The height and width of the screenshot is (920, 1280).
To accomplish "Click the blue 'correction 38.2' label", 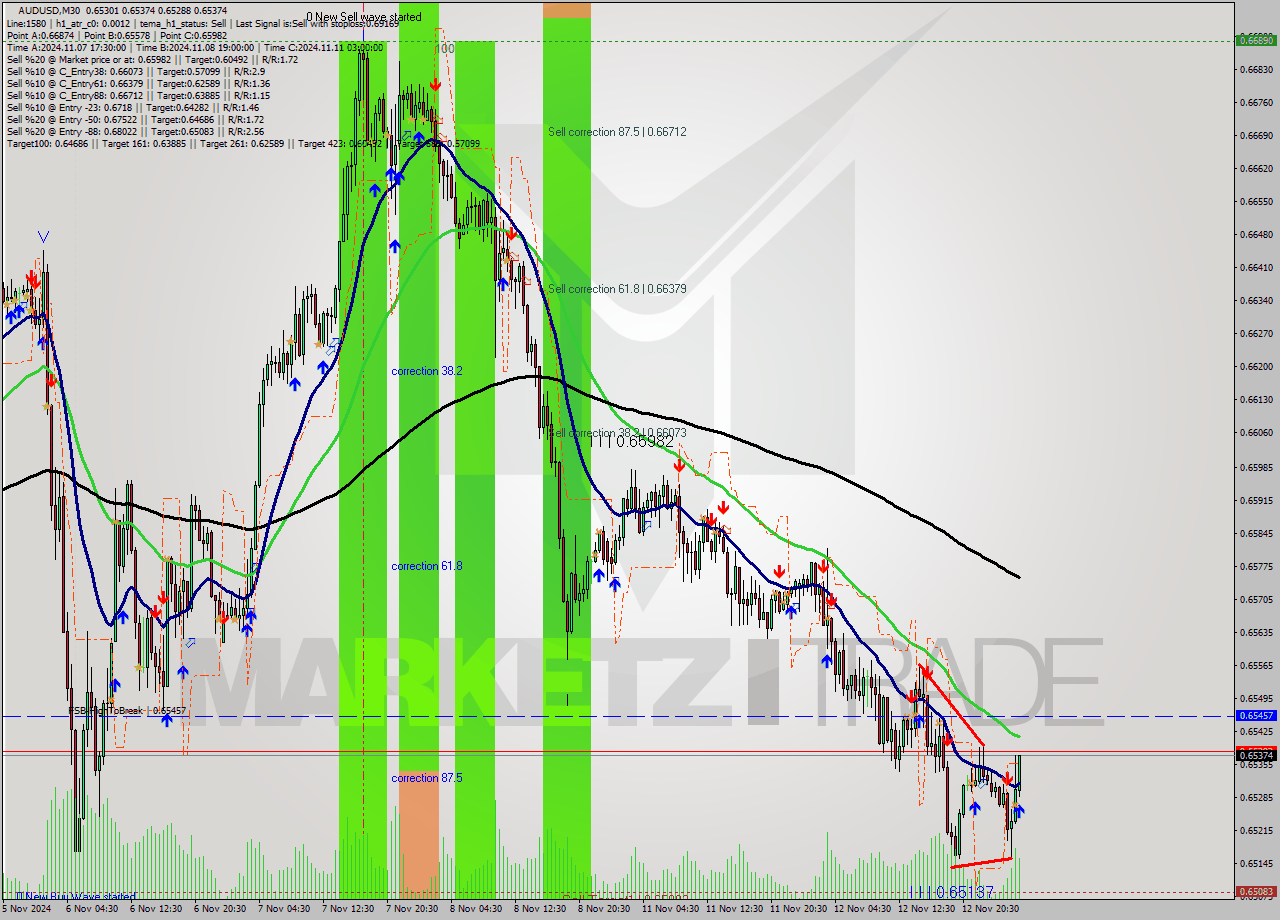I will [427, 371].
